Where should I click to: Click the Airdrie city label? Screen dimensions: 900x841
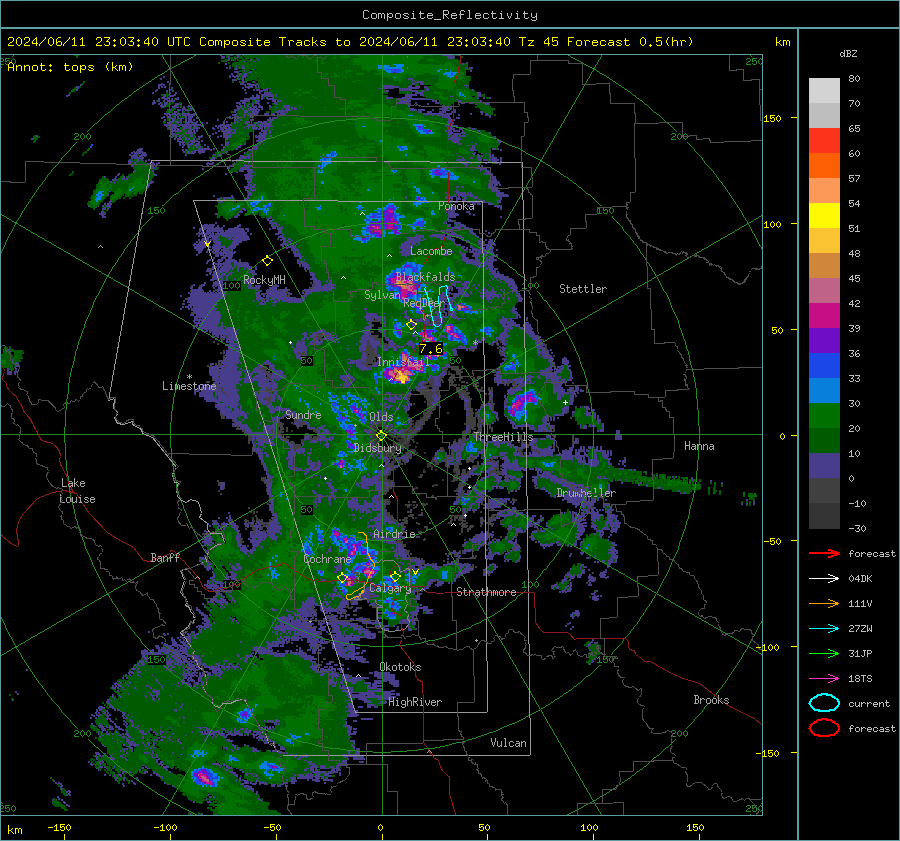(x=394, y=534)
